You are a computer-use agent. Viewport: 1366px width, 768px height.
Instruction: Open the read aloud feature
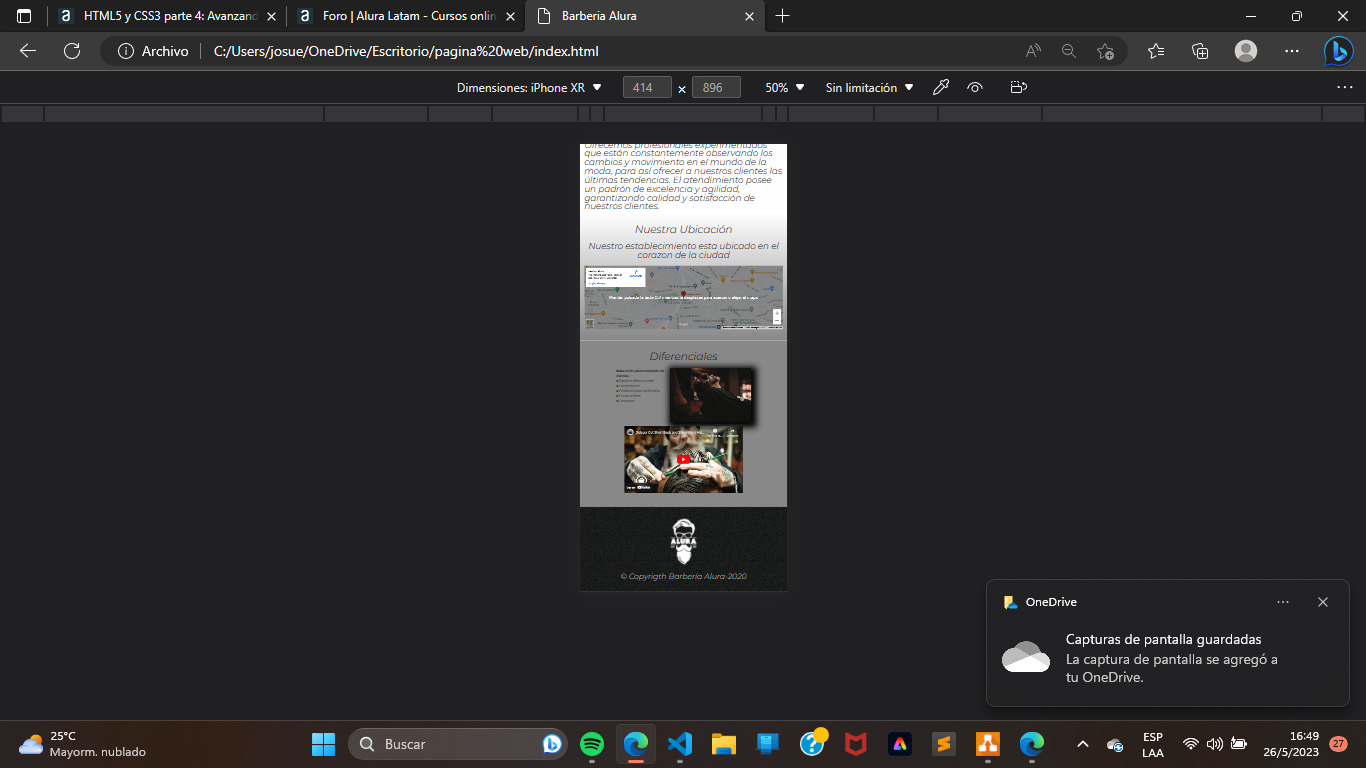1033,51
